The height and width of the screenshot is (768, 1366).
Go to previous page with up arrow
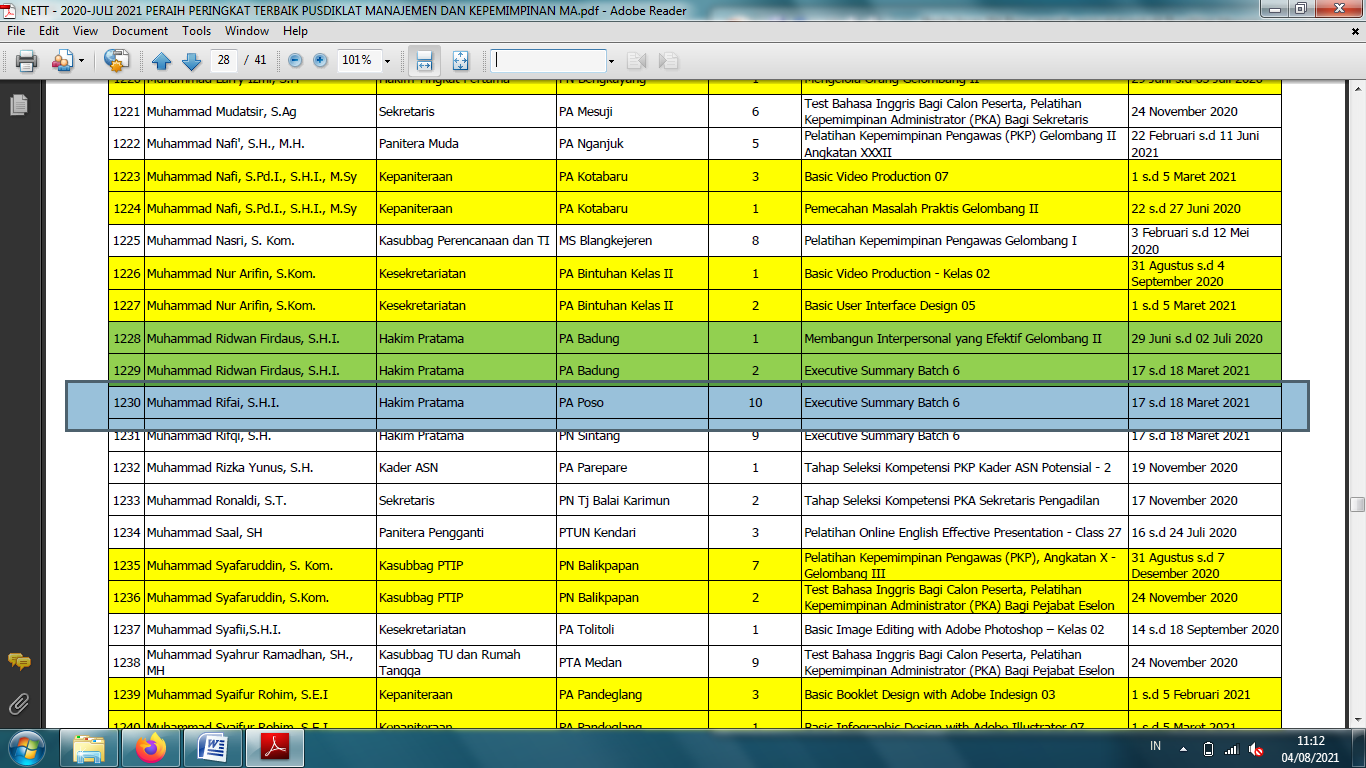pos(162,61)
